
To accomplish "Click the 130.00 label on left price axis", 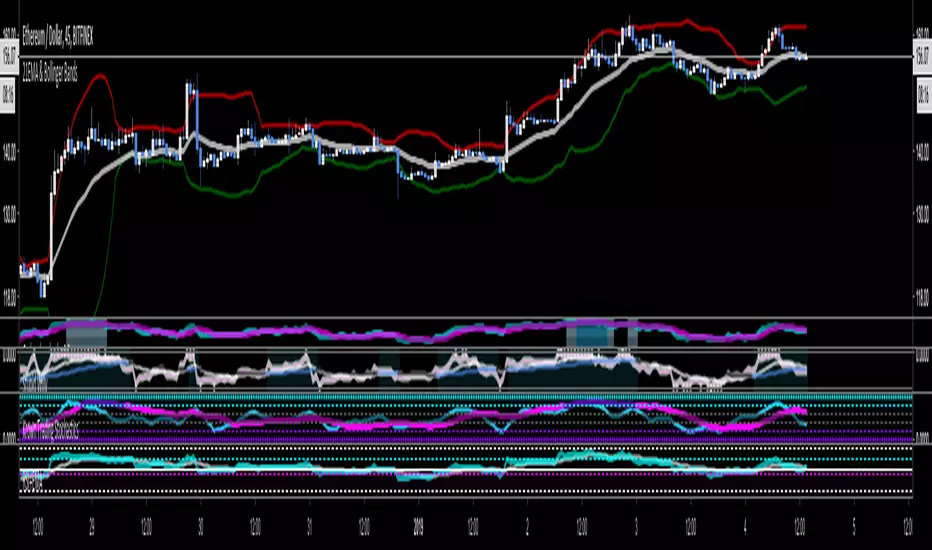I will pos(10,213).
